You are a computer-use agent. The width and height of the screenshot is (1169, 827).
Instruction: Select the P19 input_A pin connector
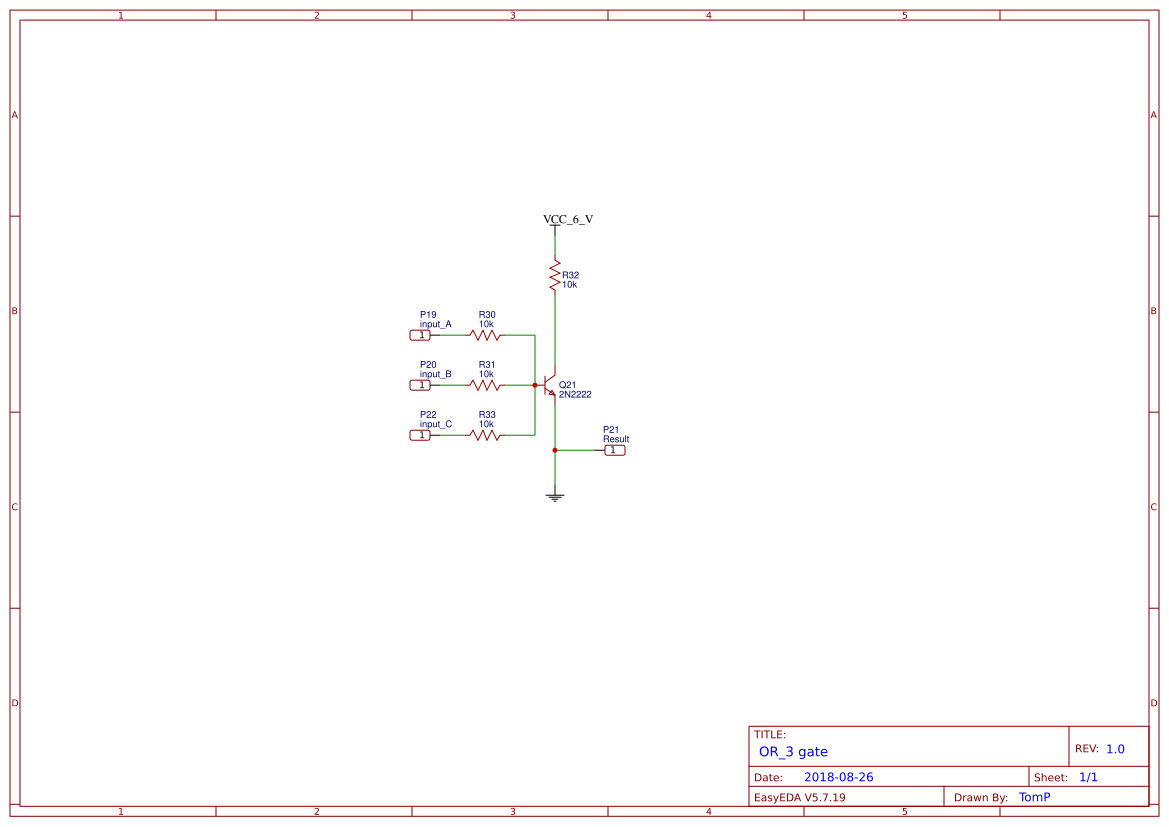tap(421, 334)
